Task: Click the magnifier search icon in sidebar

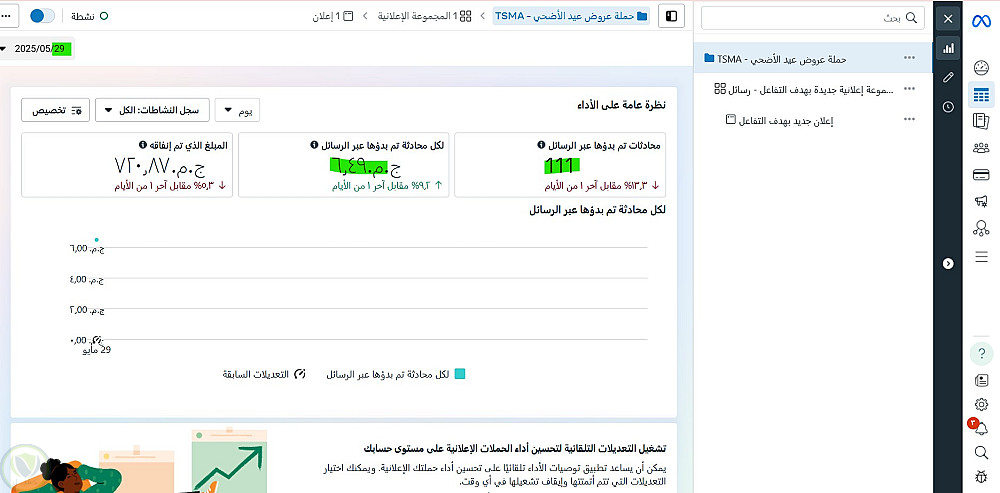Action: click(x=982, y=453)
